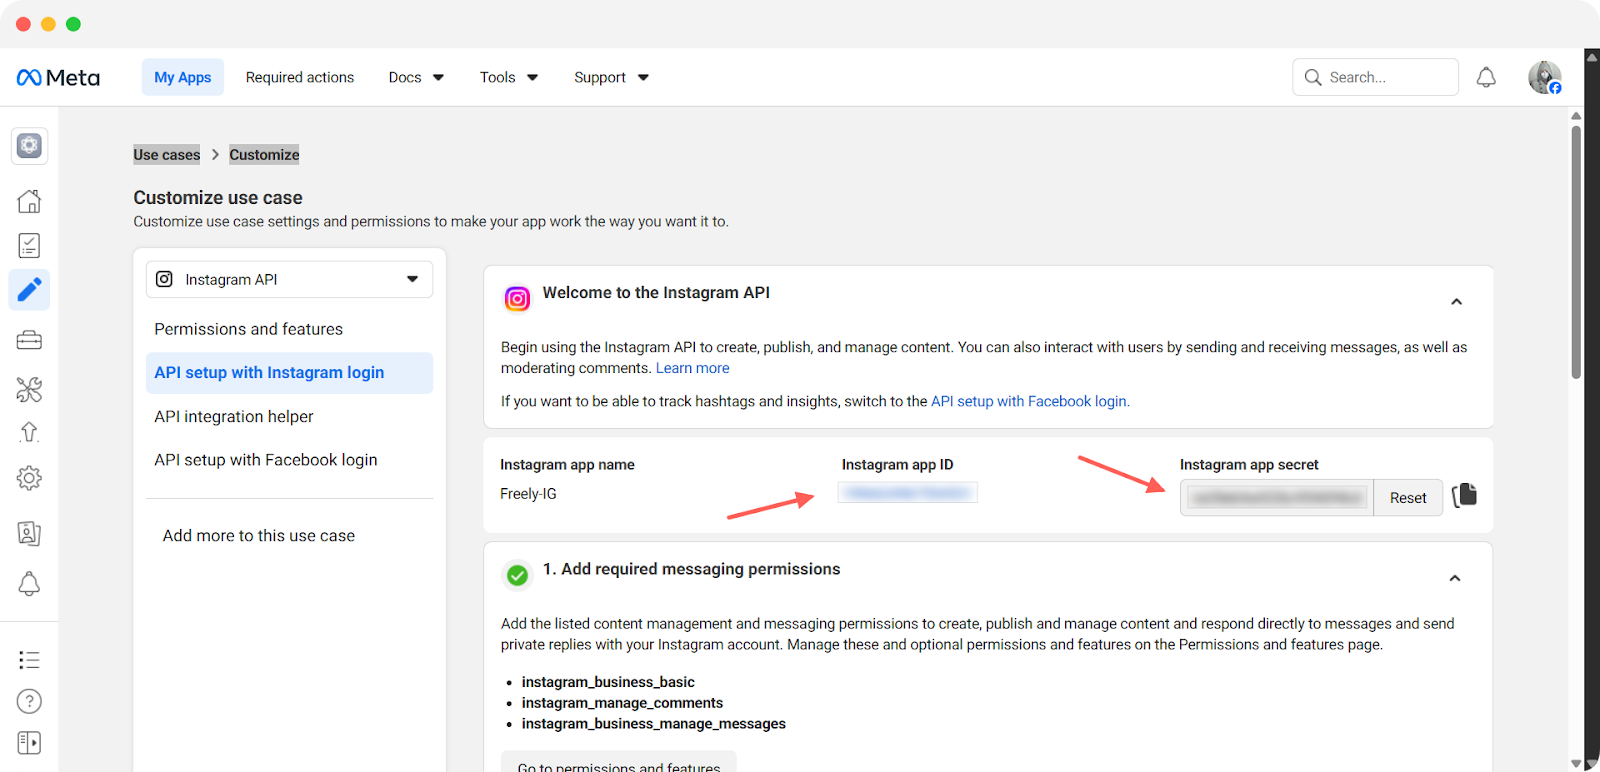Open the app icon in sidebar
1600x772 pixels.
[29, 146]
